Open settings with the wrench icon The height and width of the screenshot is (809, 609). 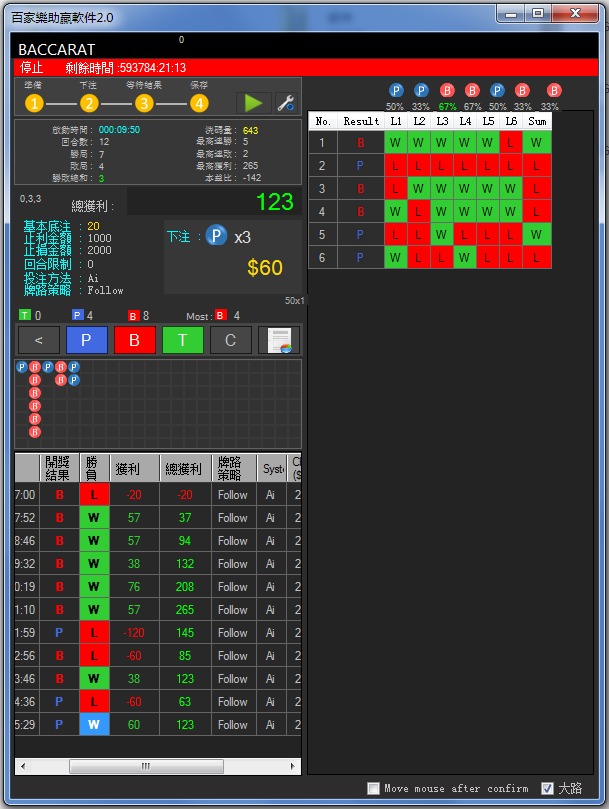(x=285, y=102)
